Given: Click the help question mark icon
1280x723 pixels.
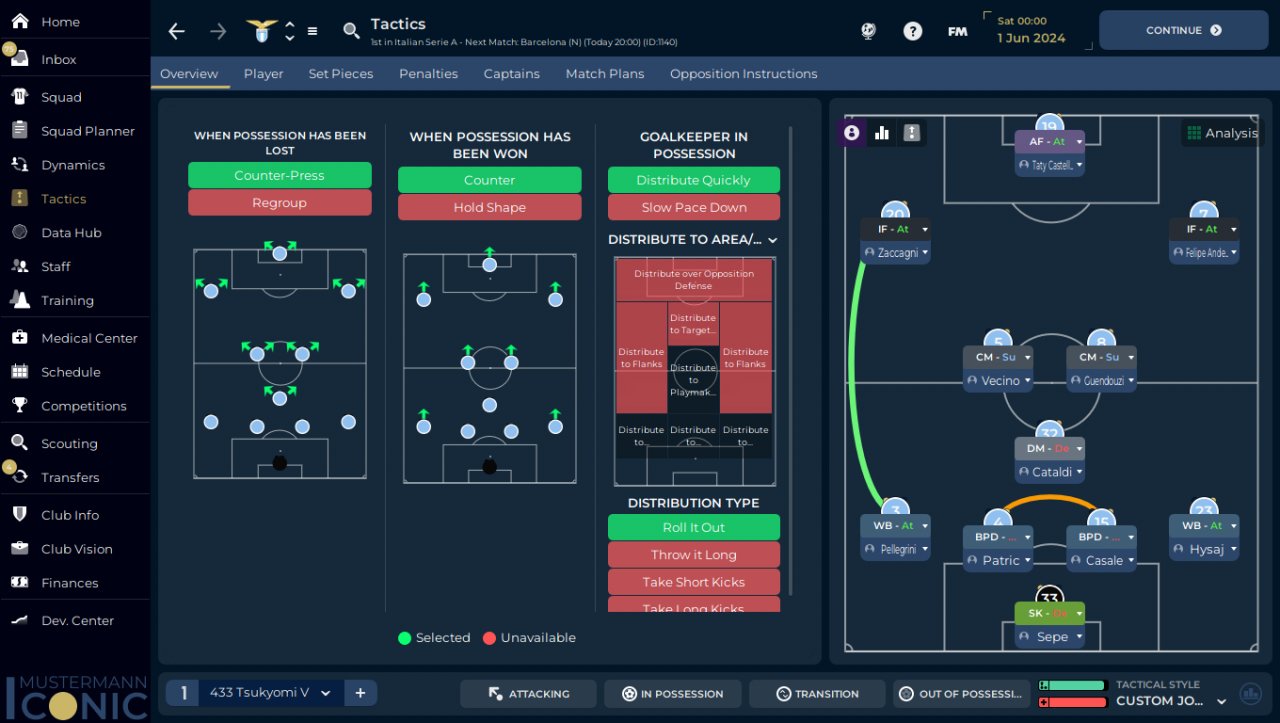Looking at the screenshot, I should coord(912,31).
